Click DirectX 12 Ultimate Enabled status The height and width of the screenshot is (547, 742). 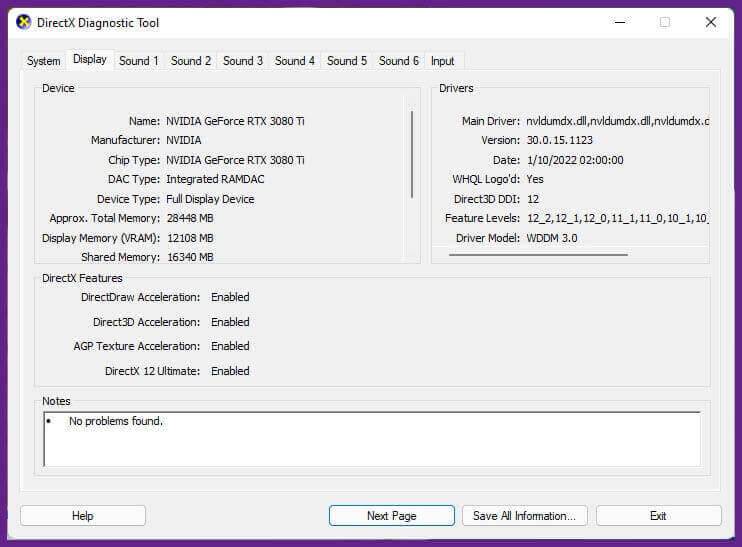[230, 371]
